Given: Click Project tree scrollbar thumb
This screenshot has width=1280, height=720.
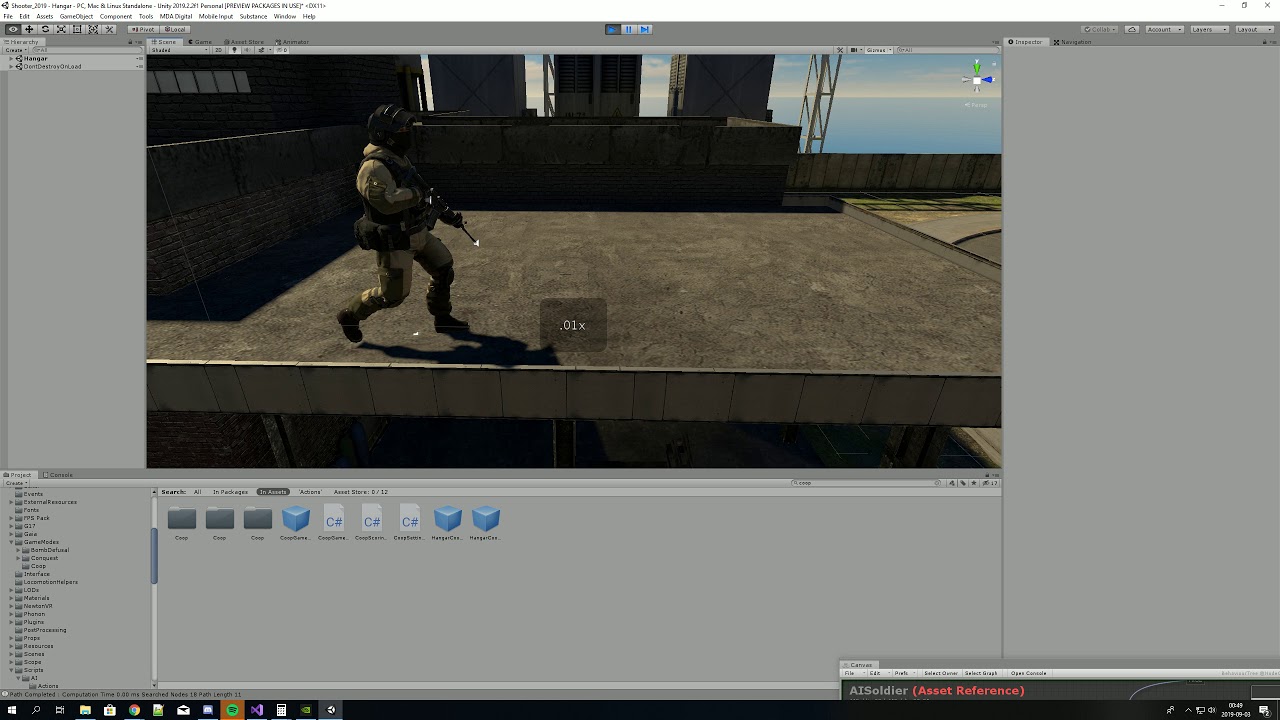Looking at the screenshot, I should 154,556.
